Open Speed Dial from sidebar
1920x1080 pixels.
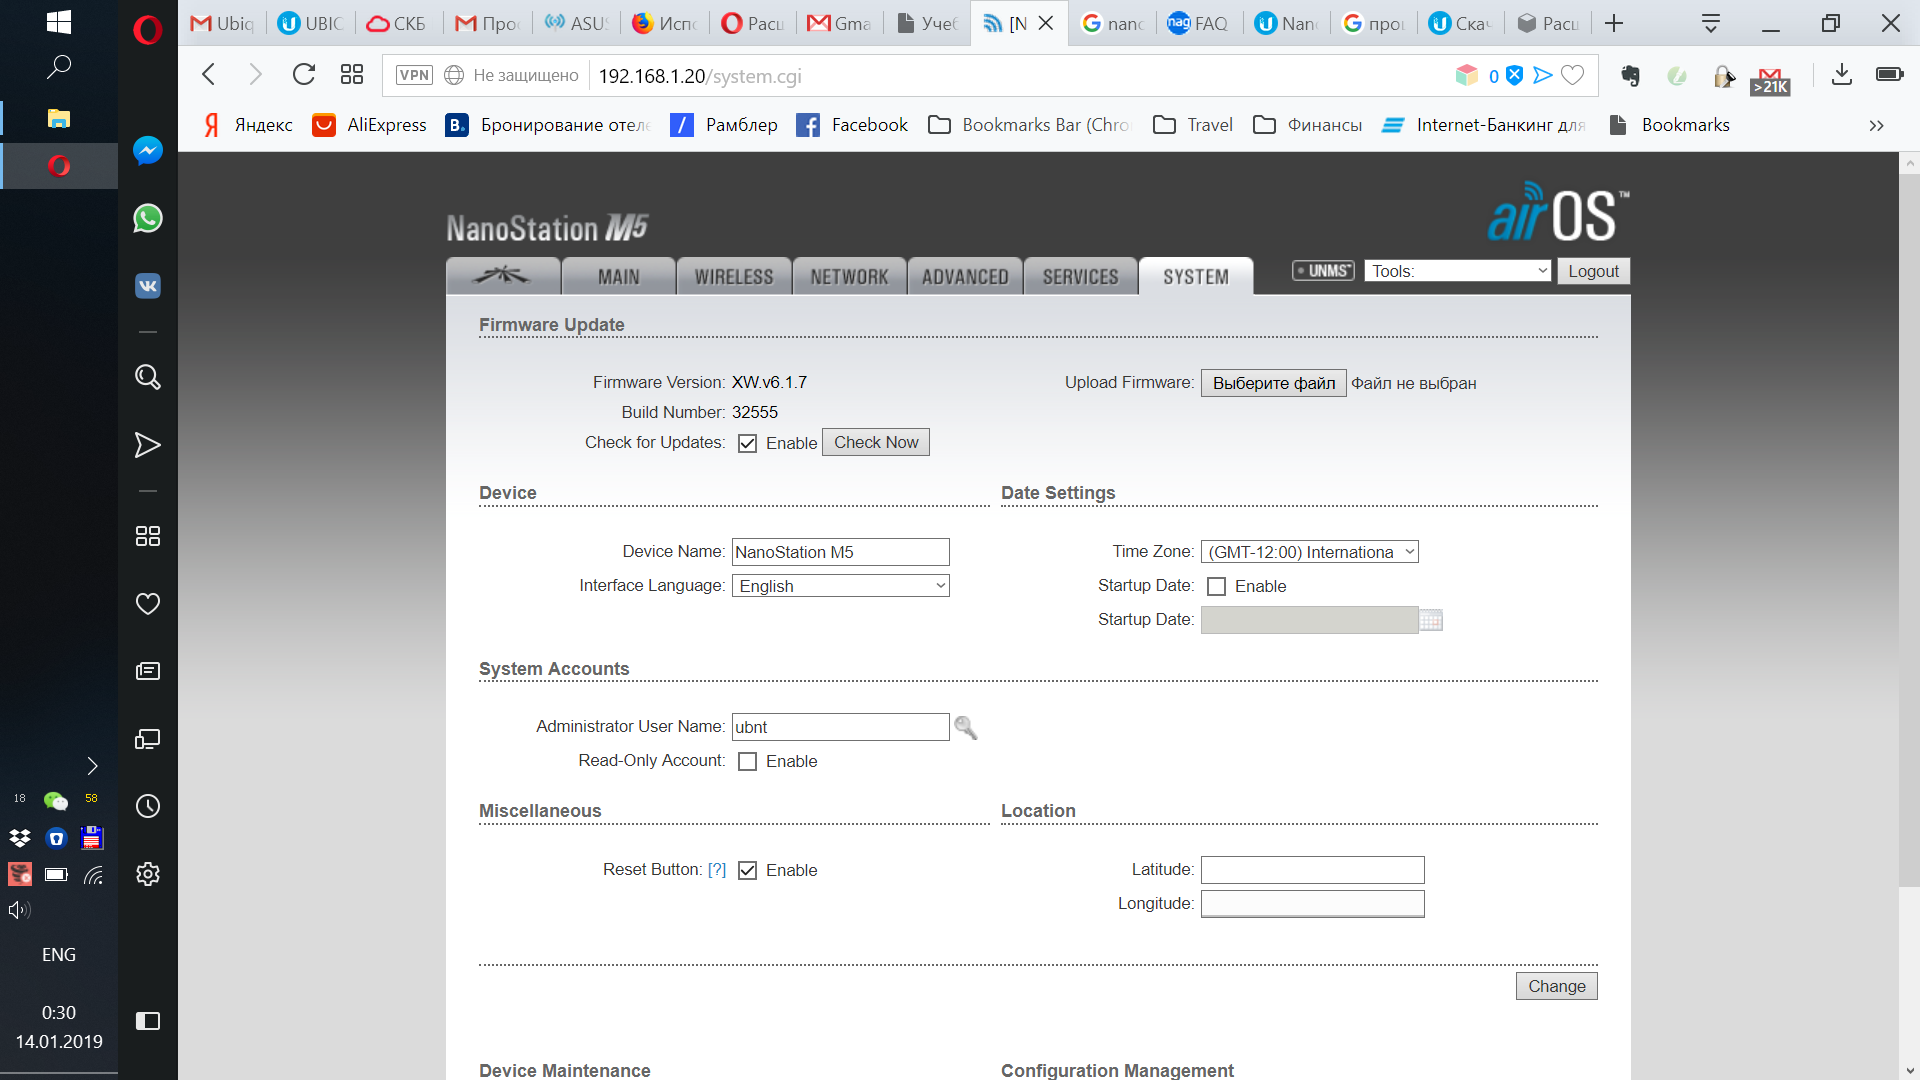(x=148, y=536)
